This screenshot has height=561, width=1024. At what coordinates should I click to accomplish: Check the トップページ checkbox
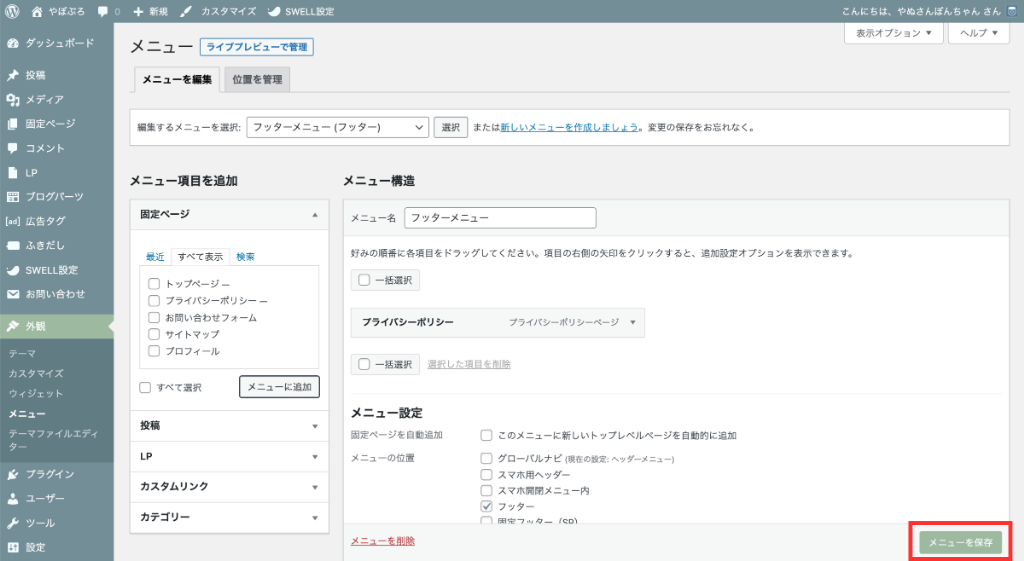154,283
